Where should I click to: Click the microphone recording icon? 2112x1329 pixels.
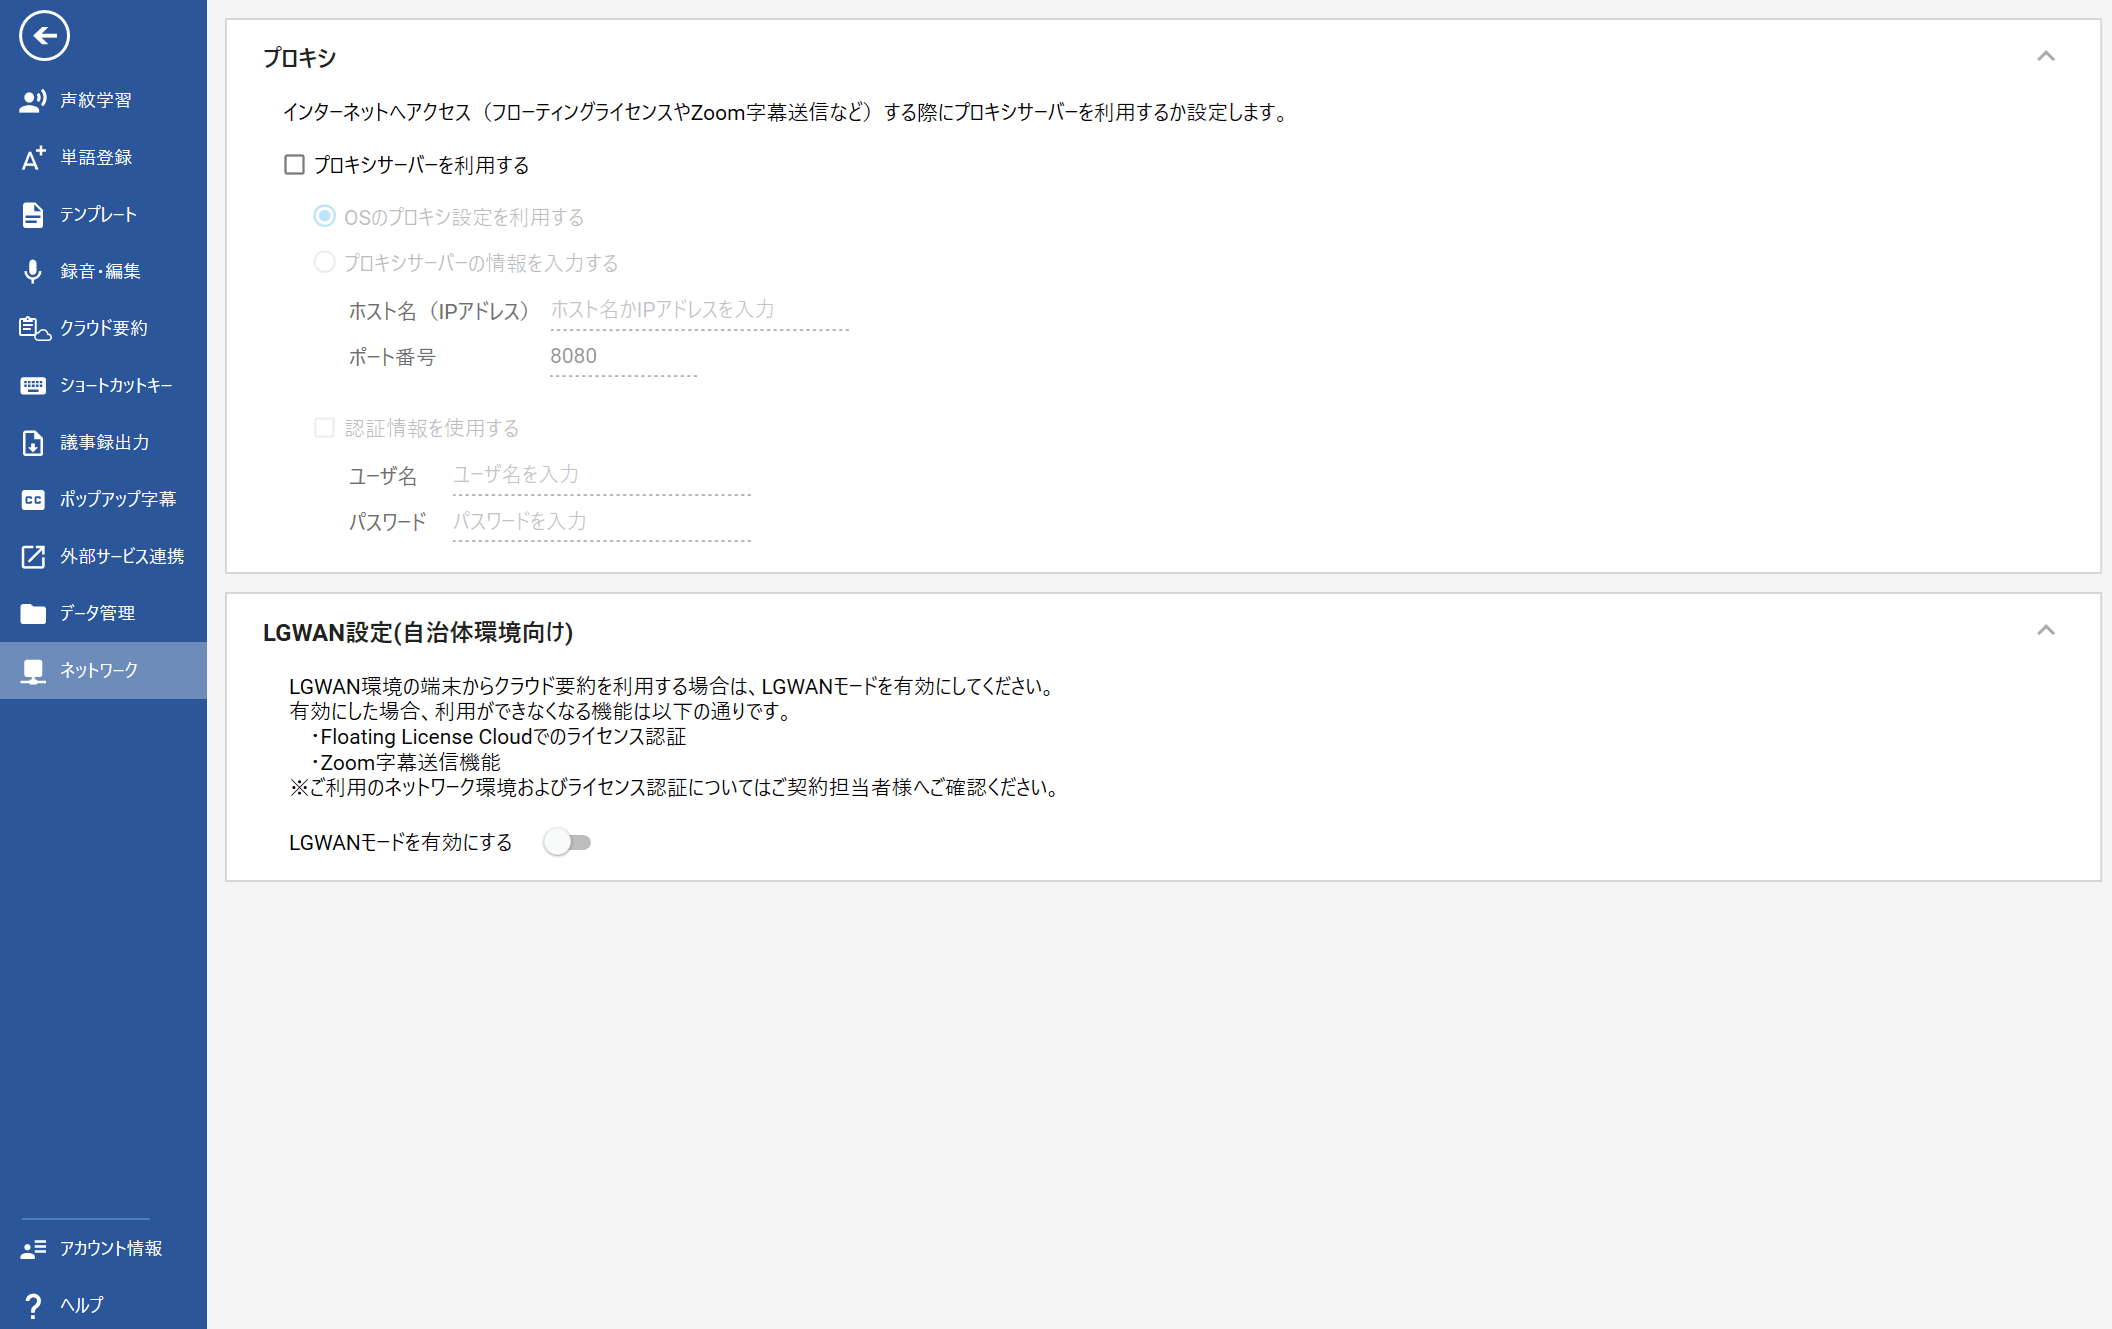33,271
